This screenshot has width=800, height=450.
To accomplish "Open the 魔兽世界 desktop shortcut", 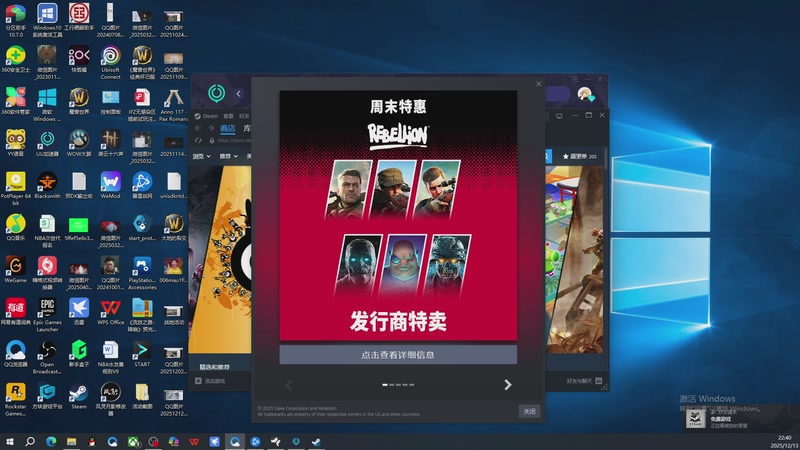I will pyautogui.click(x=79, y=101).
